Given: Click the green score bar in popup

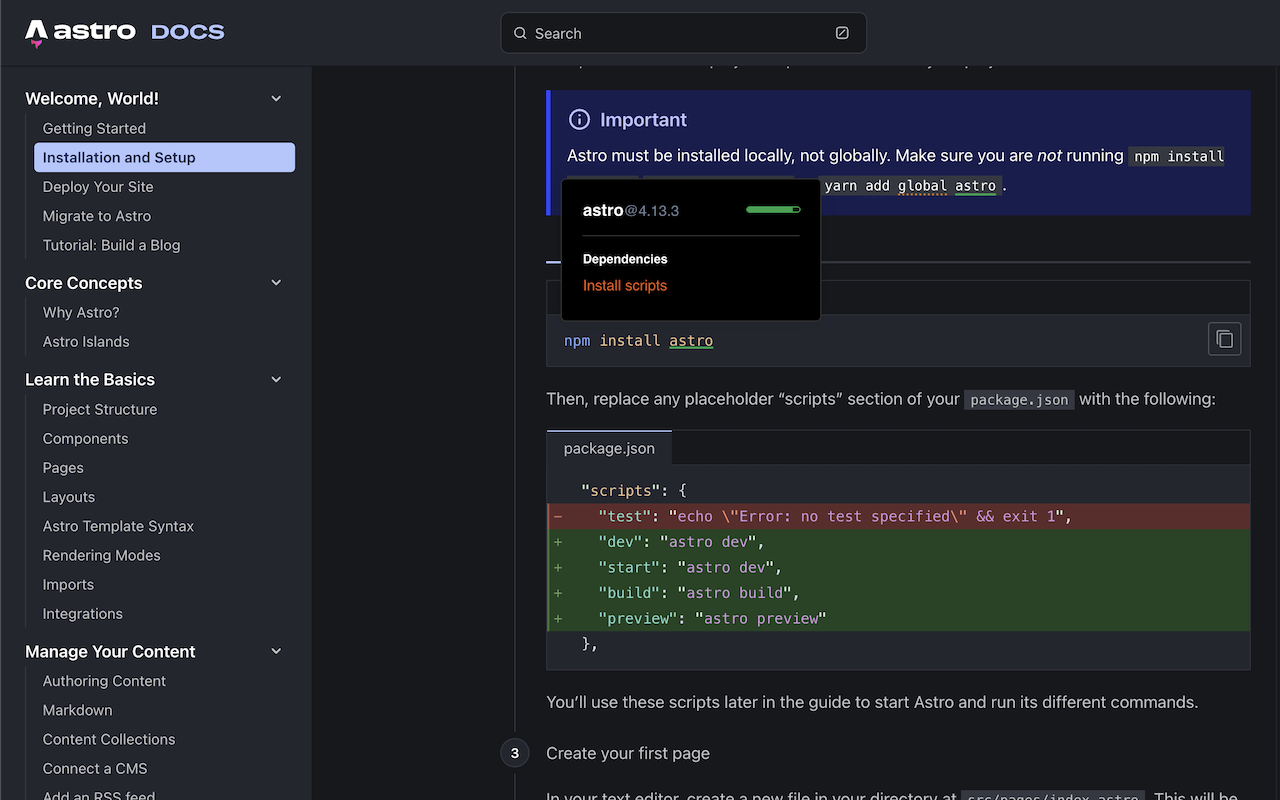Looking at the screenshot, I should (x=773, y=210).
